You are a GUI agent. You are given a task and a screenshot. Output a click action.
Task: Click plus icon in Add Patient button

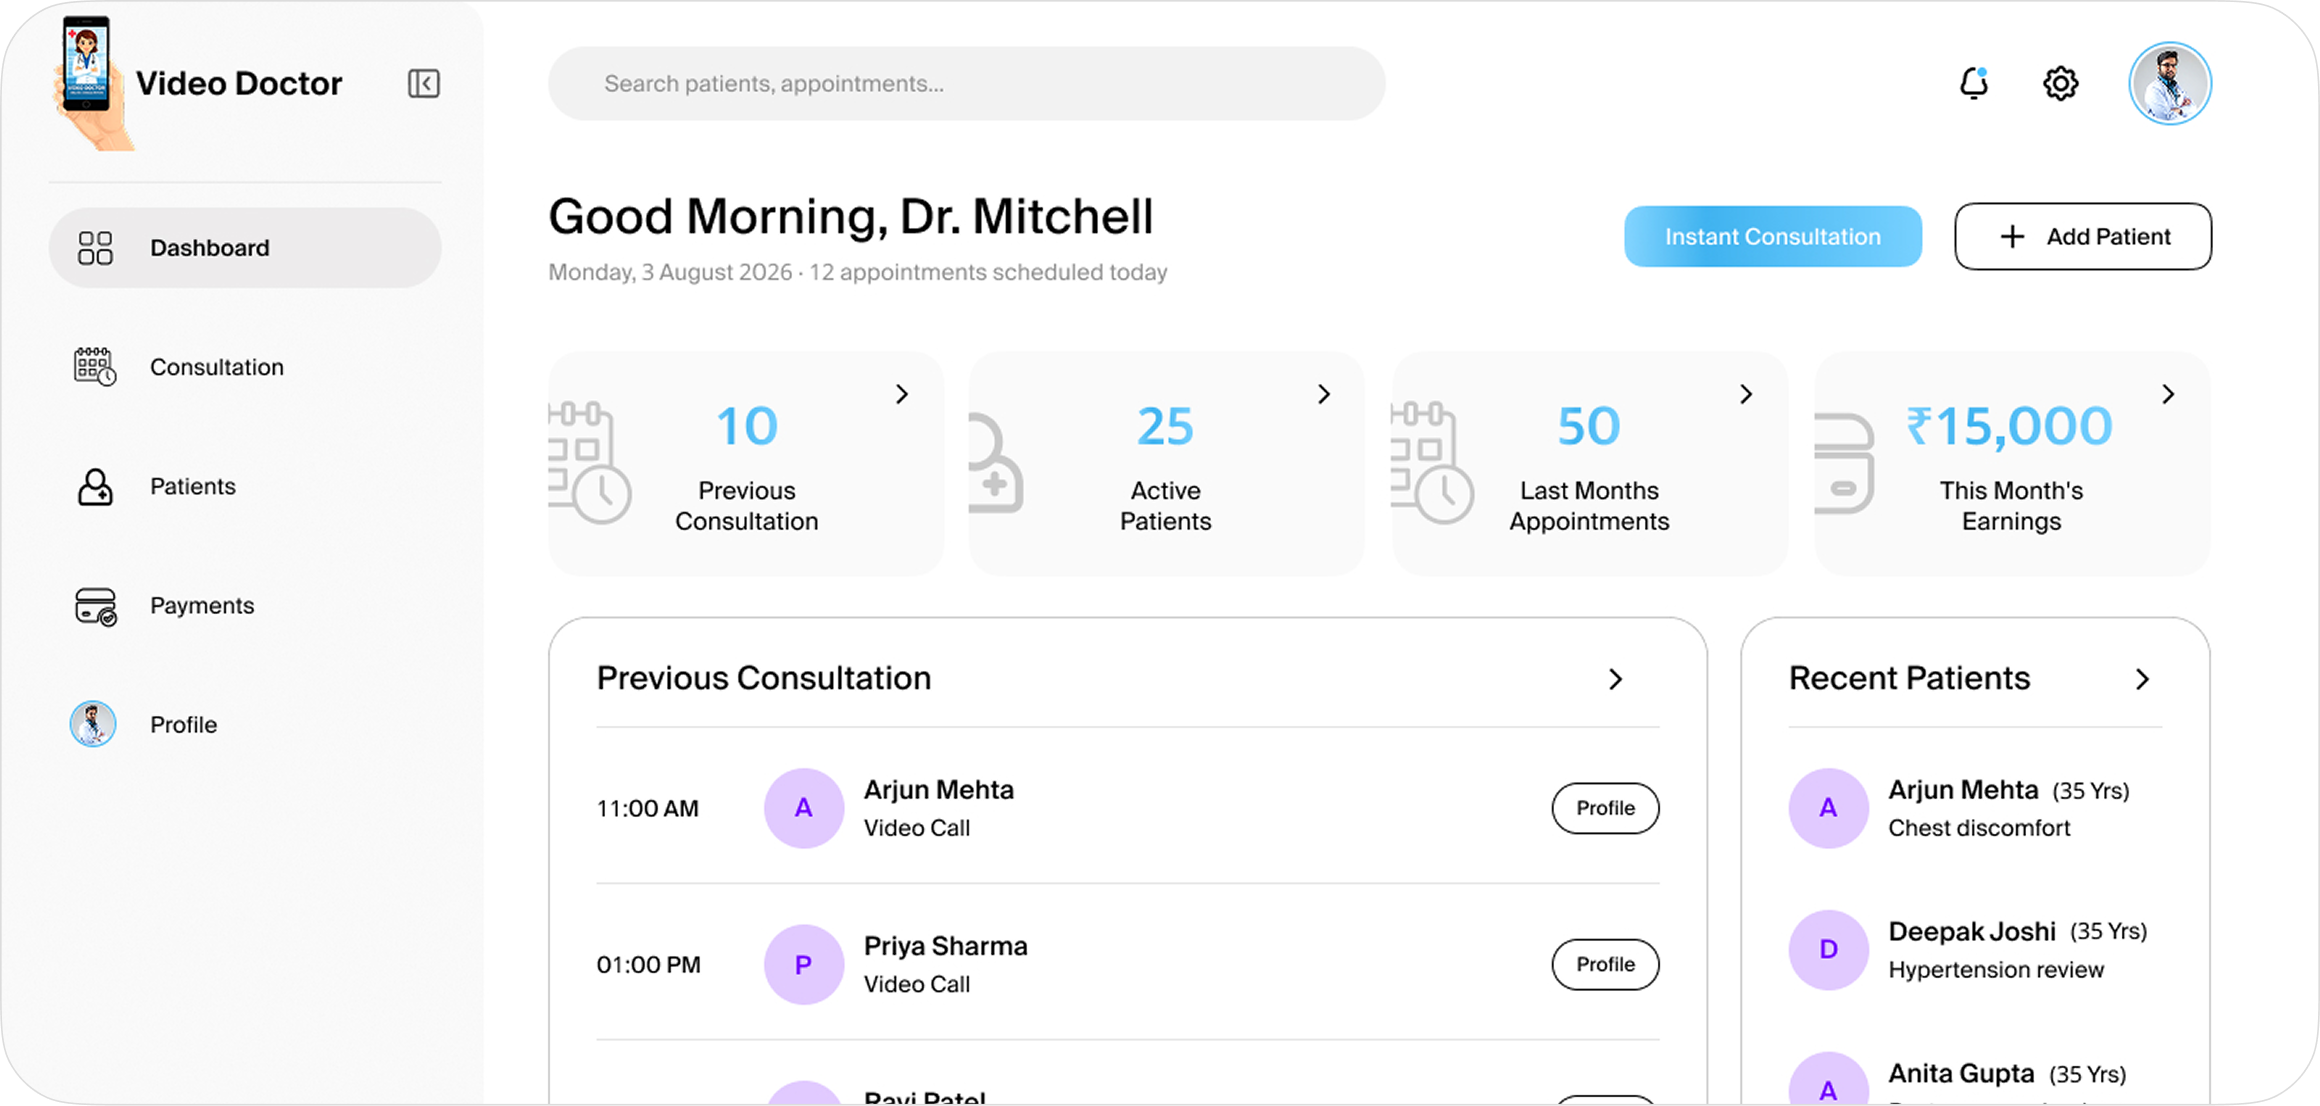(x=2012, y=237)
